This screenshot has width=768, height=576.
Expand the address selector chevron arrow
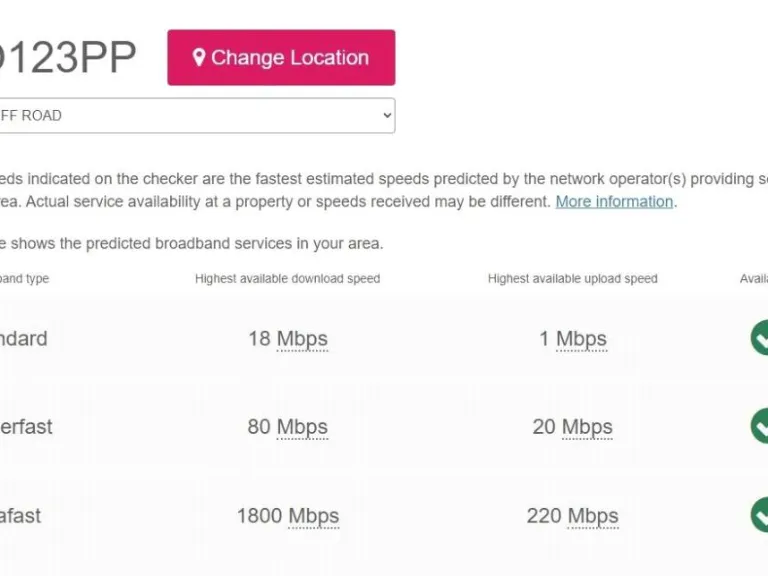point(387,115)
